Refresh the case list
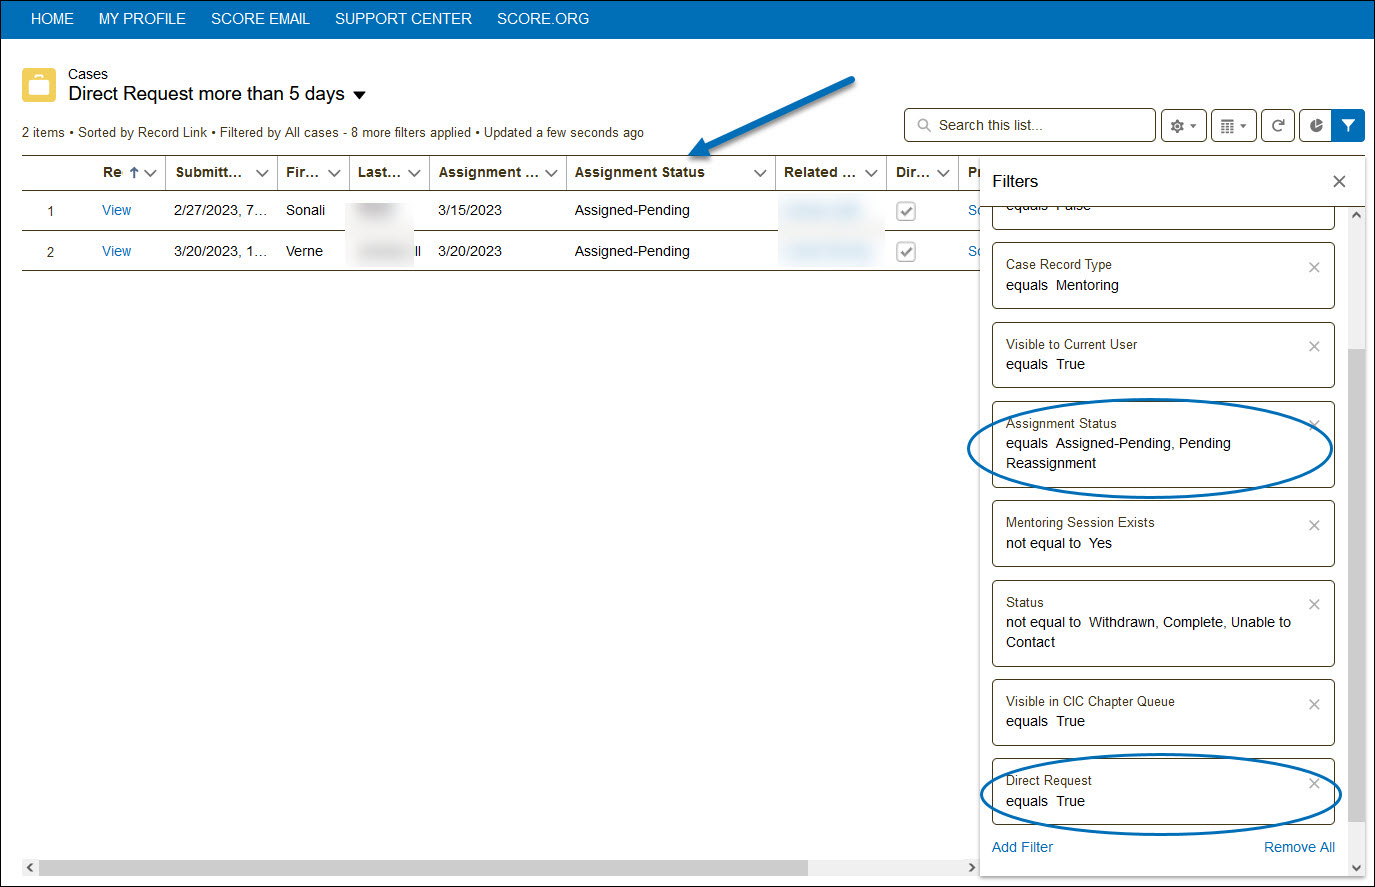1375x887 pixels. coord(1277,126)
